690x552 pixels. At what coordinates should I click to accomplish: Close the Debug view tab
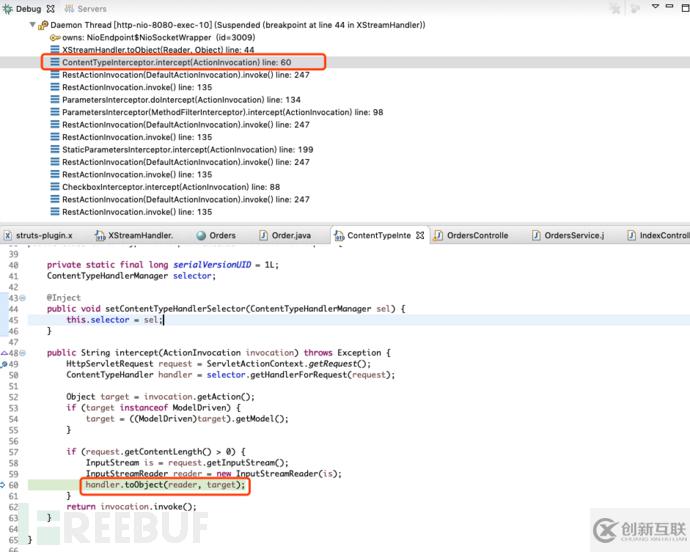[51, 8]
